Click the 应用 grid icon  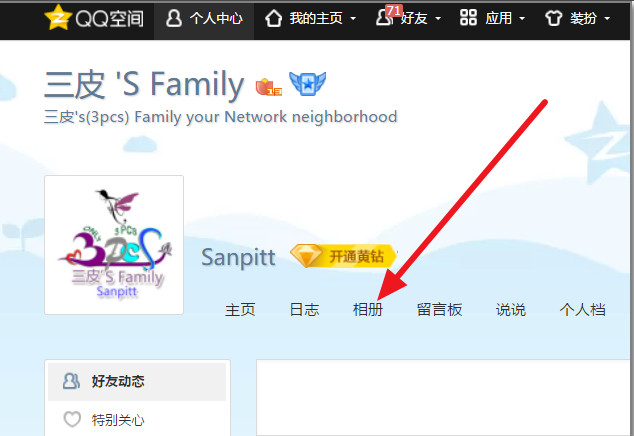coord(468,18)
